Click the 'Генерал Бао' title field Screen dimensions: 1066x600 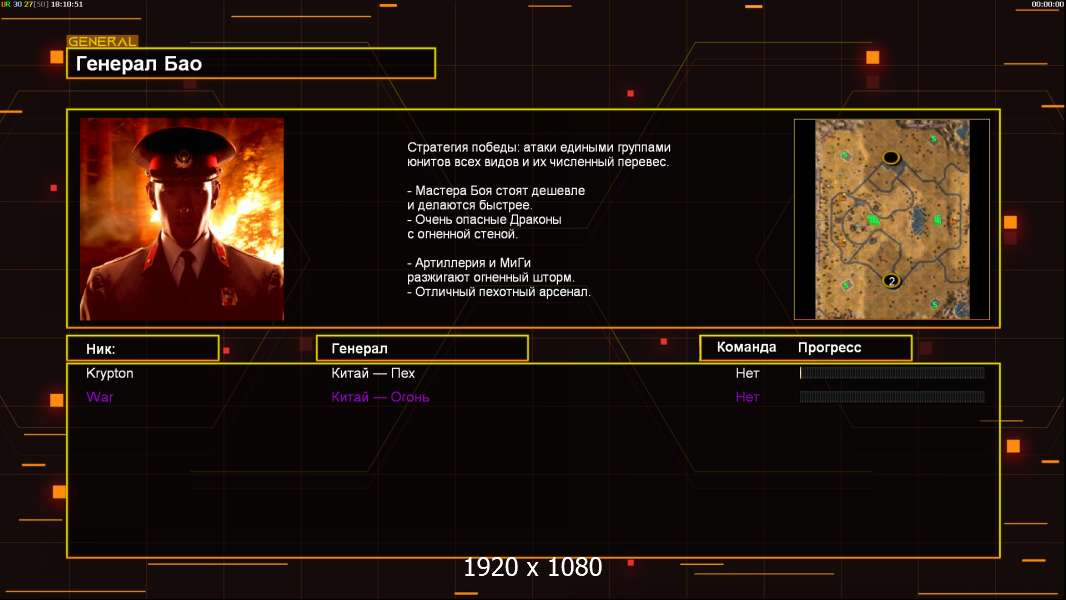coord(251,63)
